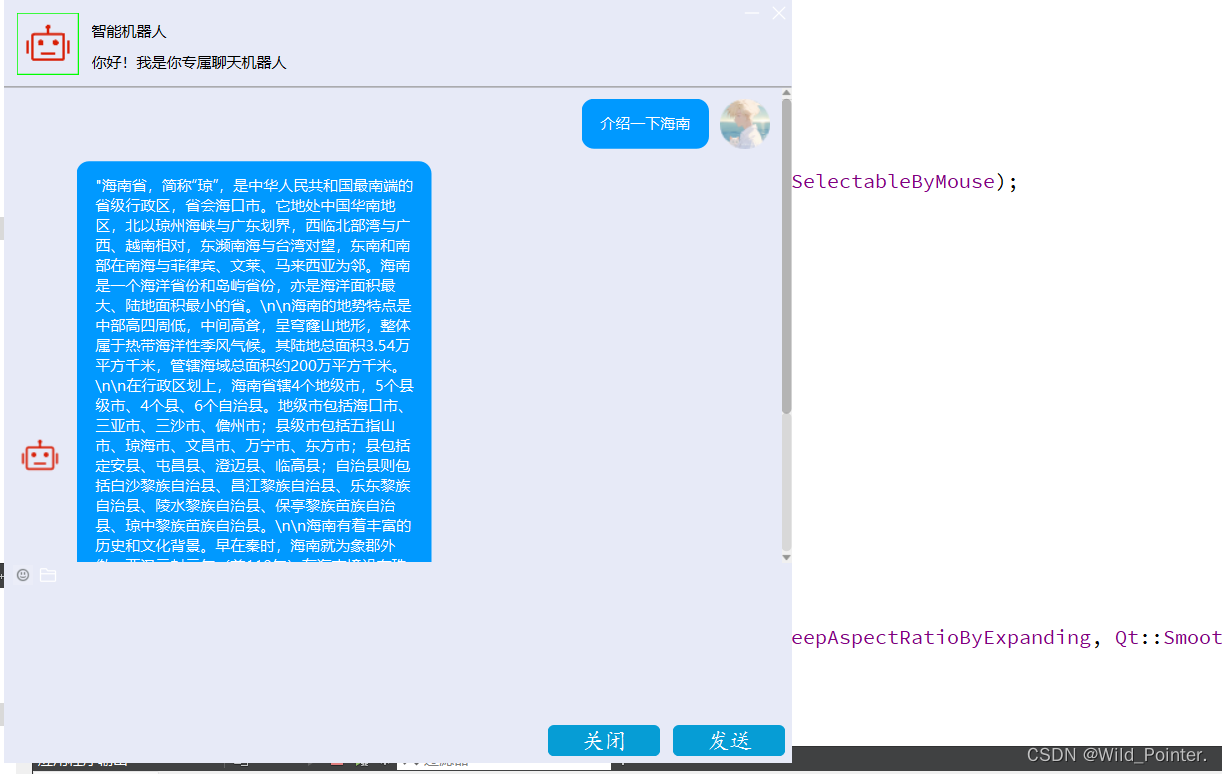Click the 关闭 button

click(x=604, y=740)
